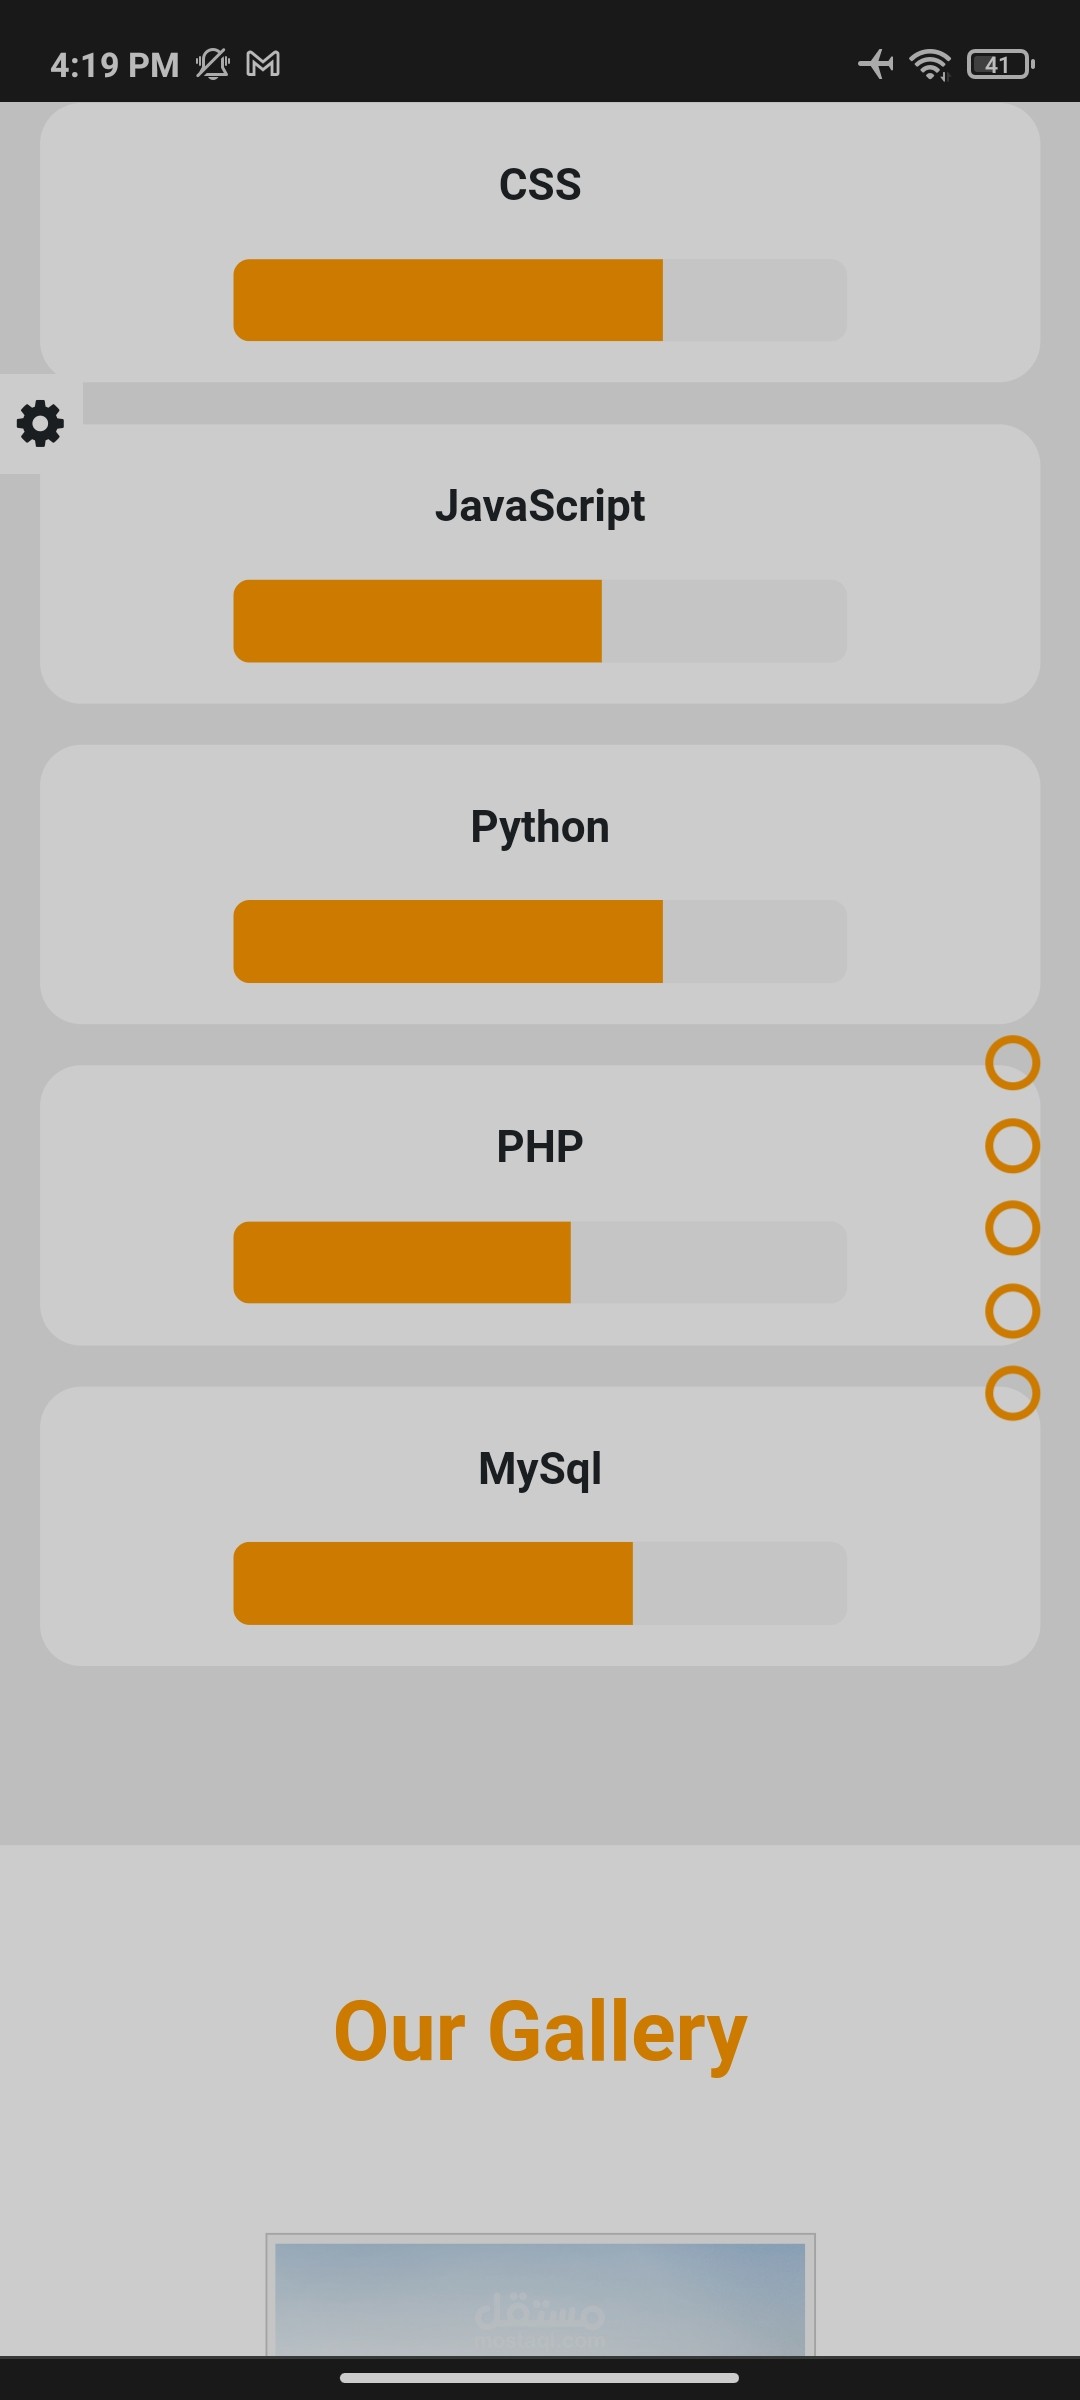Click the Python skill heading

coord(540,827)
